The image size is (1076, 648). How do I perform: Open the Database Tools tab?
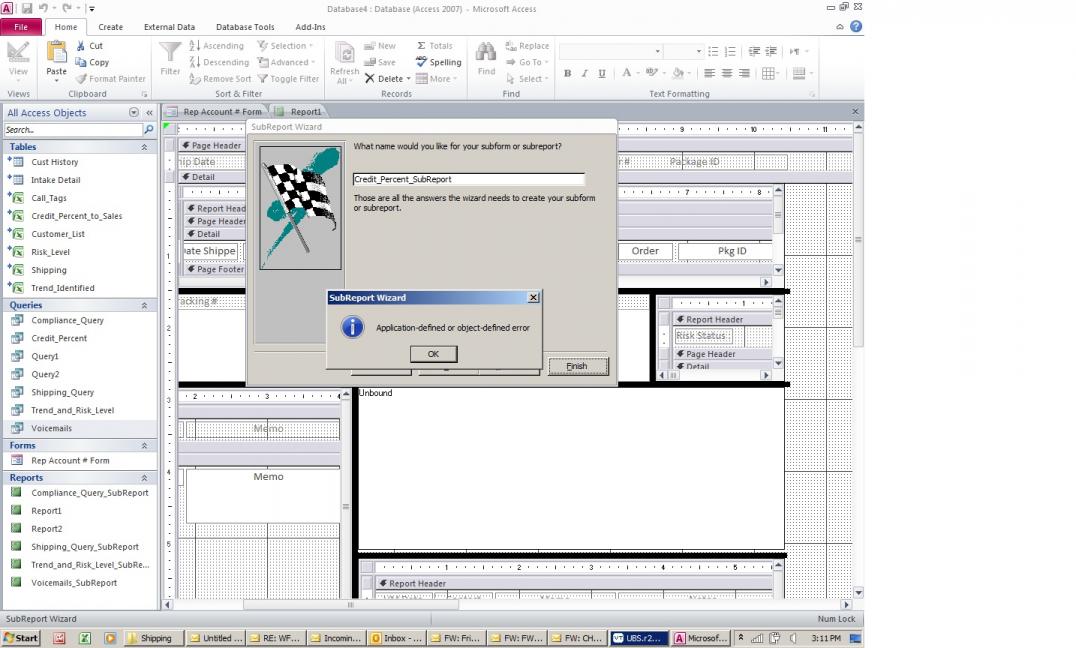coord(245,27)
